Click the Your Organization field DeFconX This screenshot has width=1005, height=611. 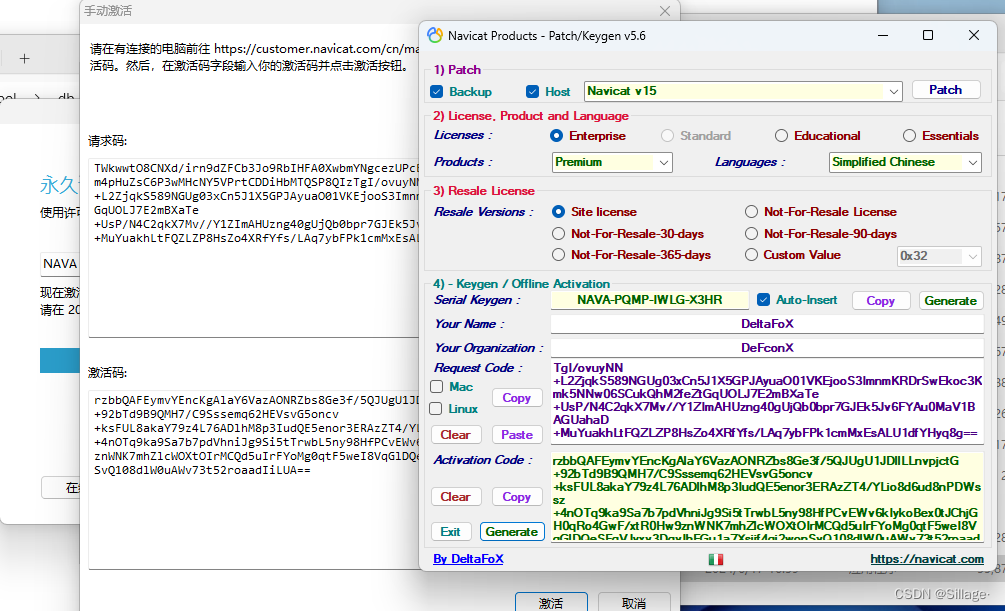(x=767, y=347)
